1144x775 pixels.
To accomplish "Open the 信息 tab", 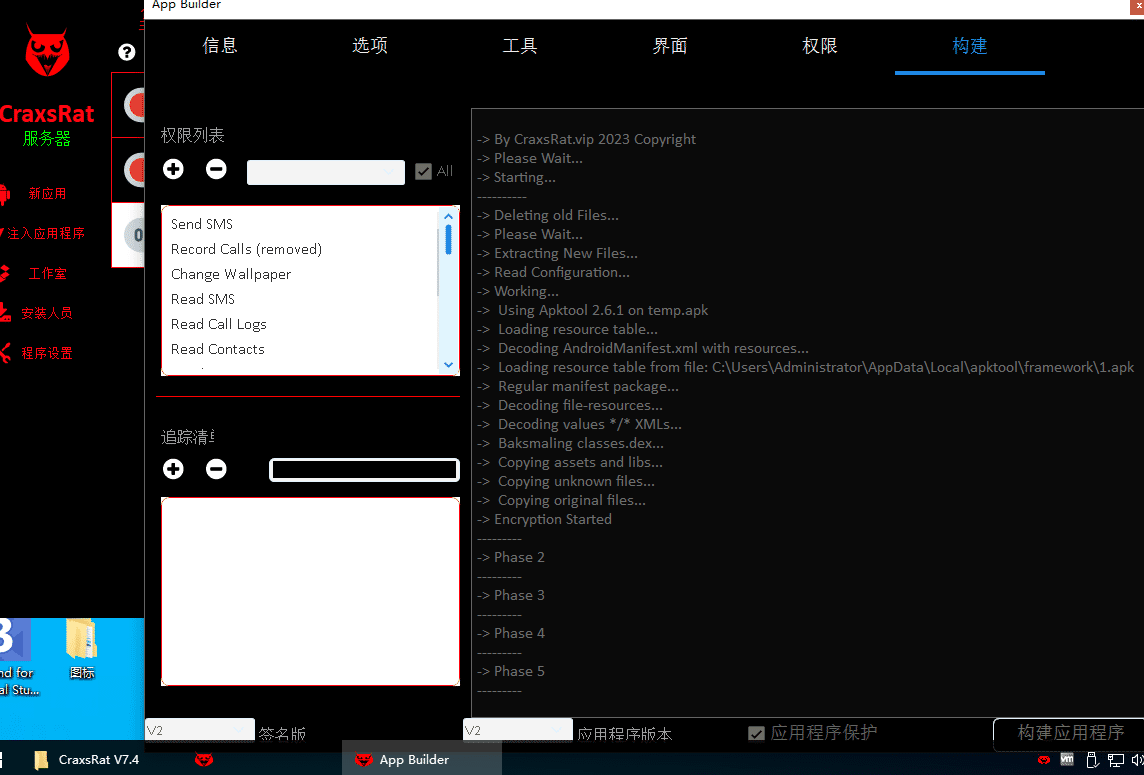I will (x=220, y=45).
